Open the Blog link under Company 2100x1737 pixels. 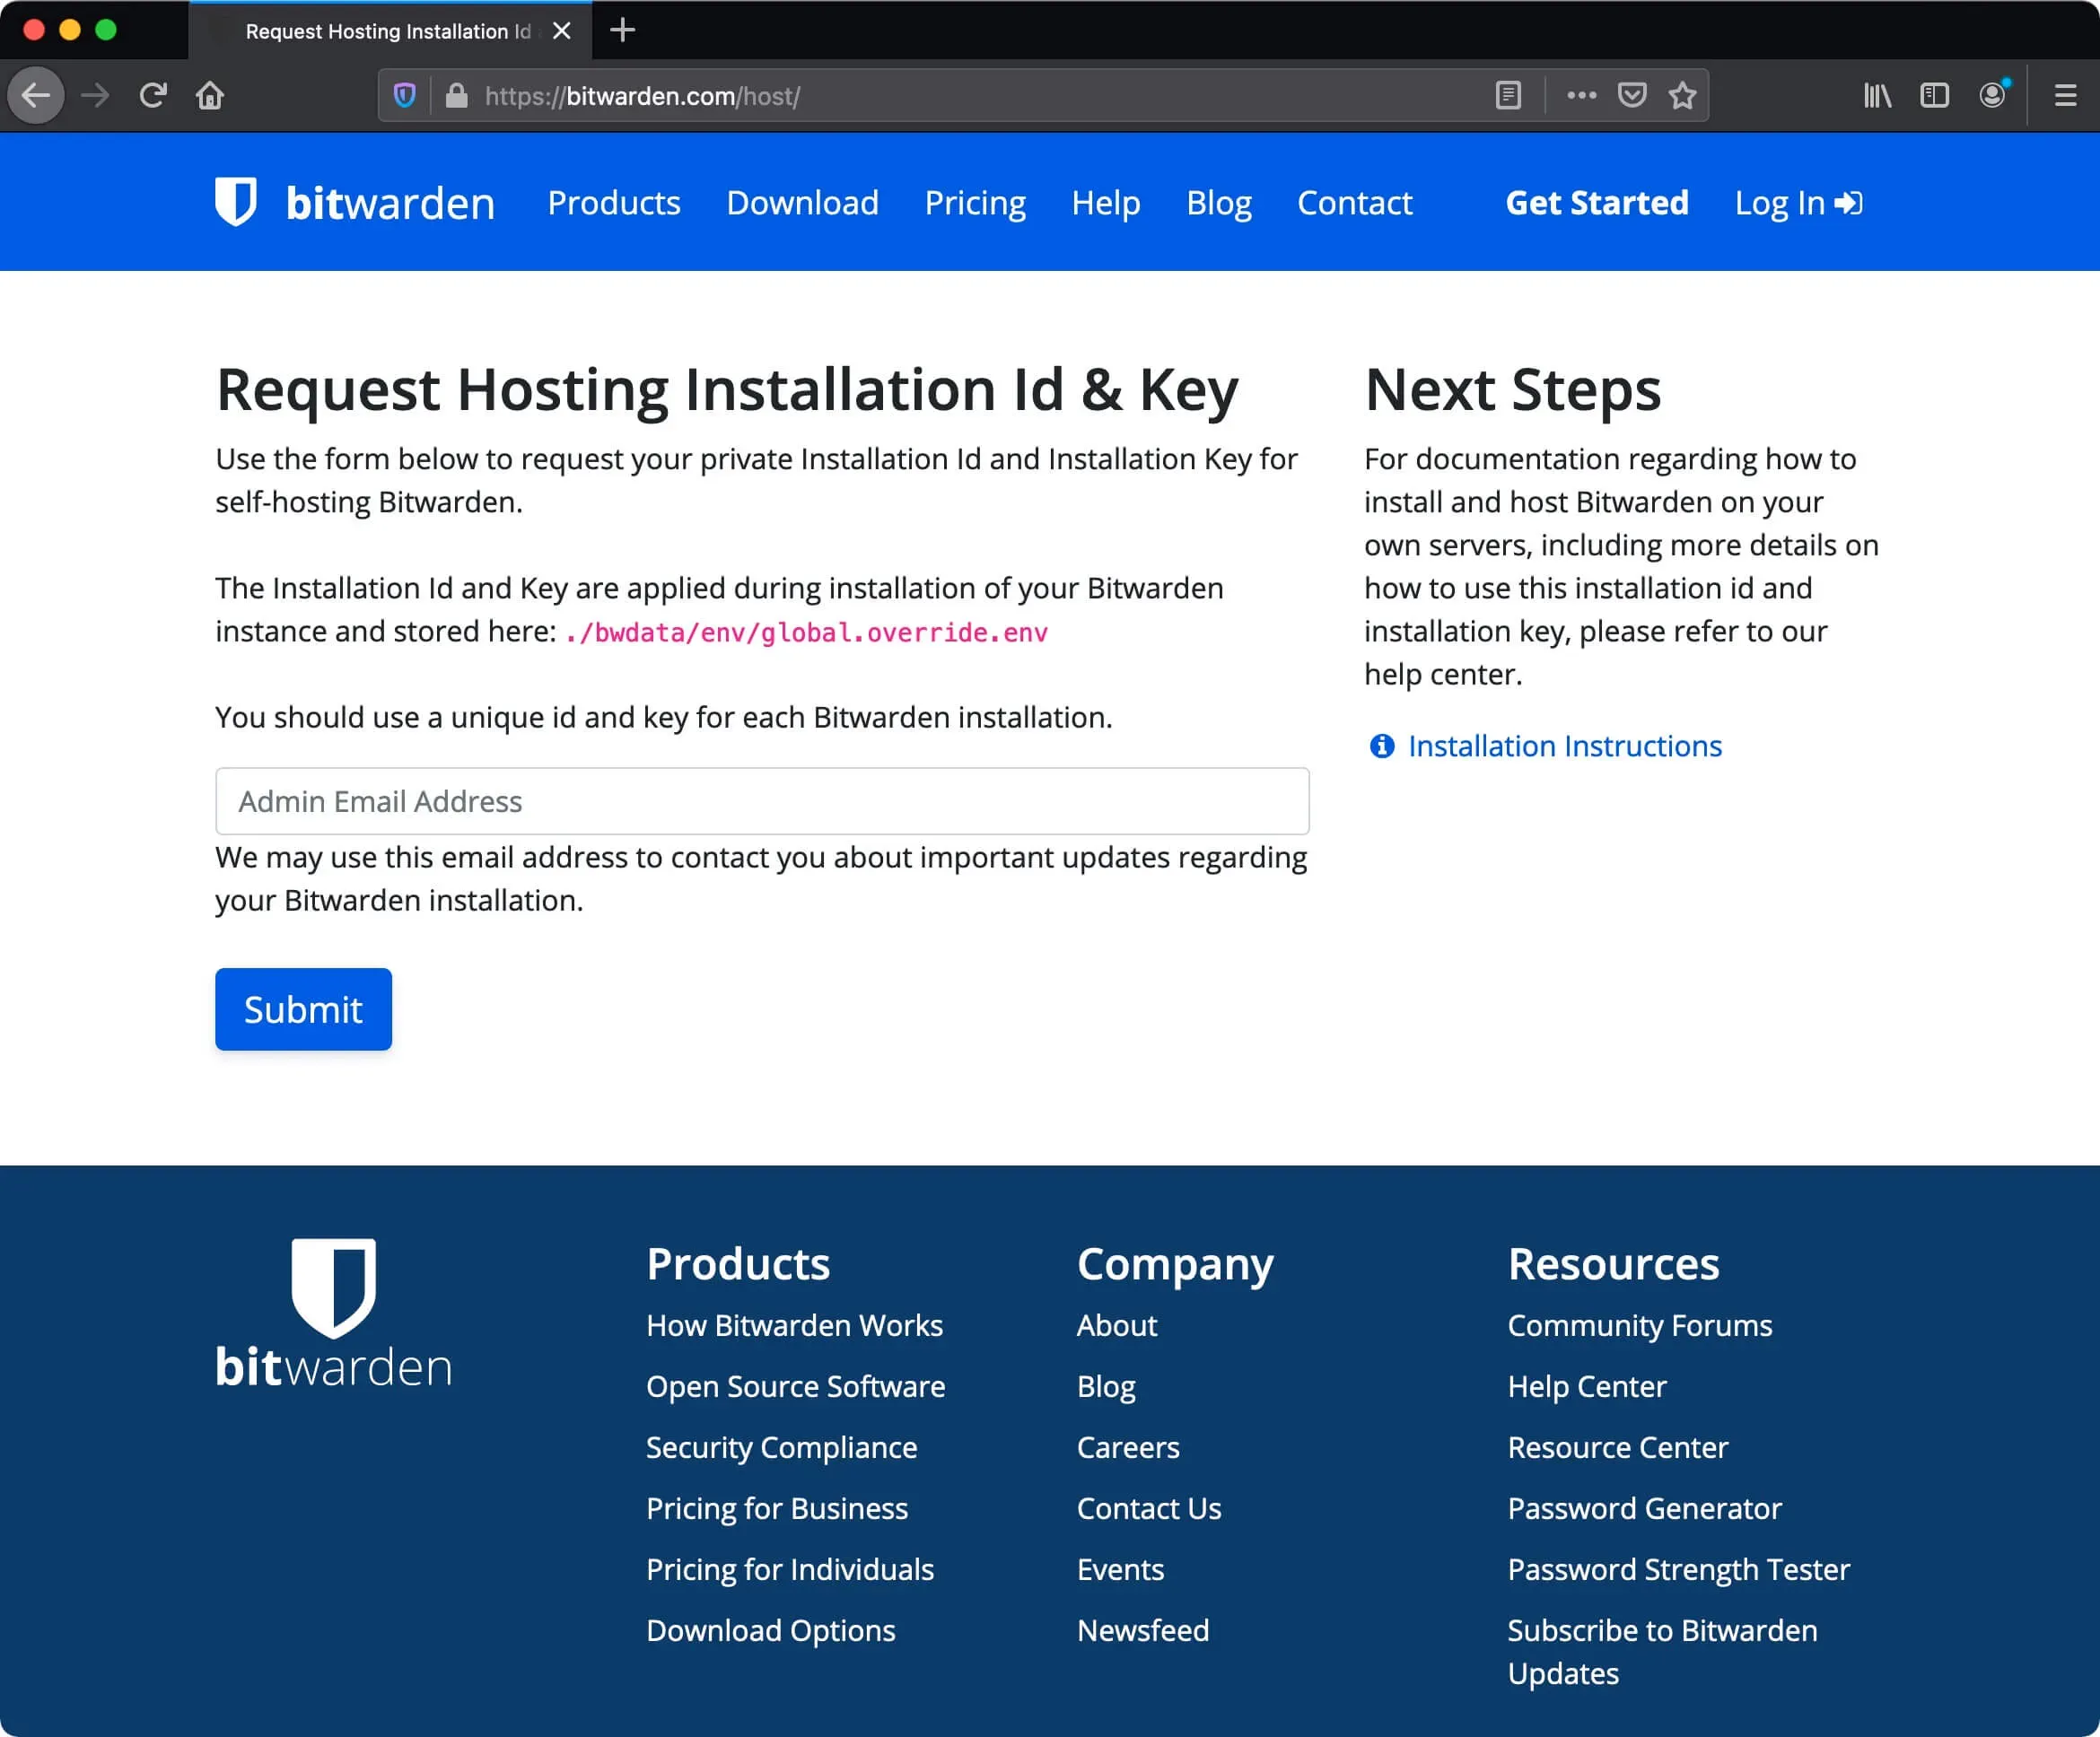(x=1106, y=1386)
